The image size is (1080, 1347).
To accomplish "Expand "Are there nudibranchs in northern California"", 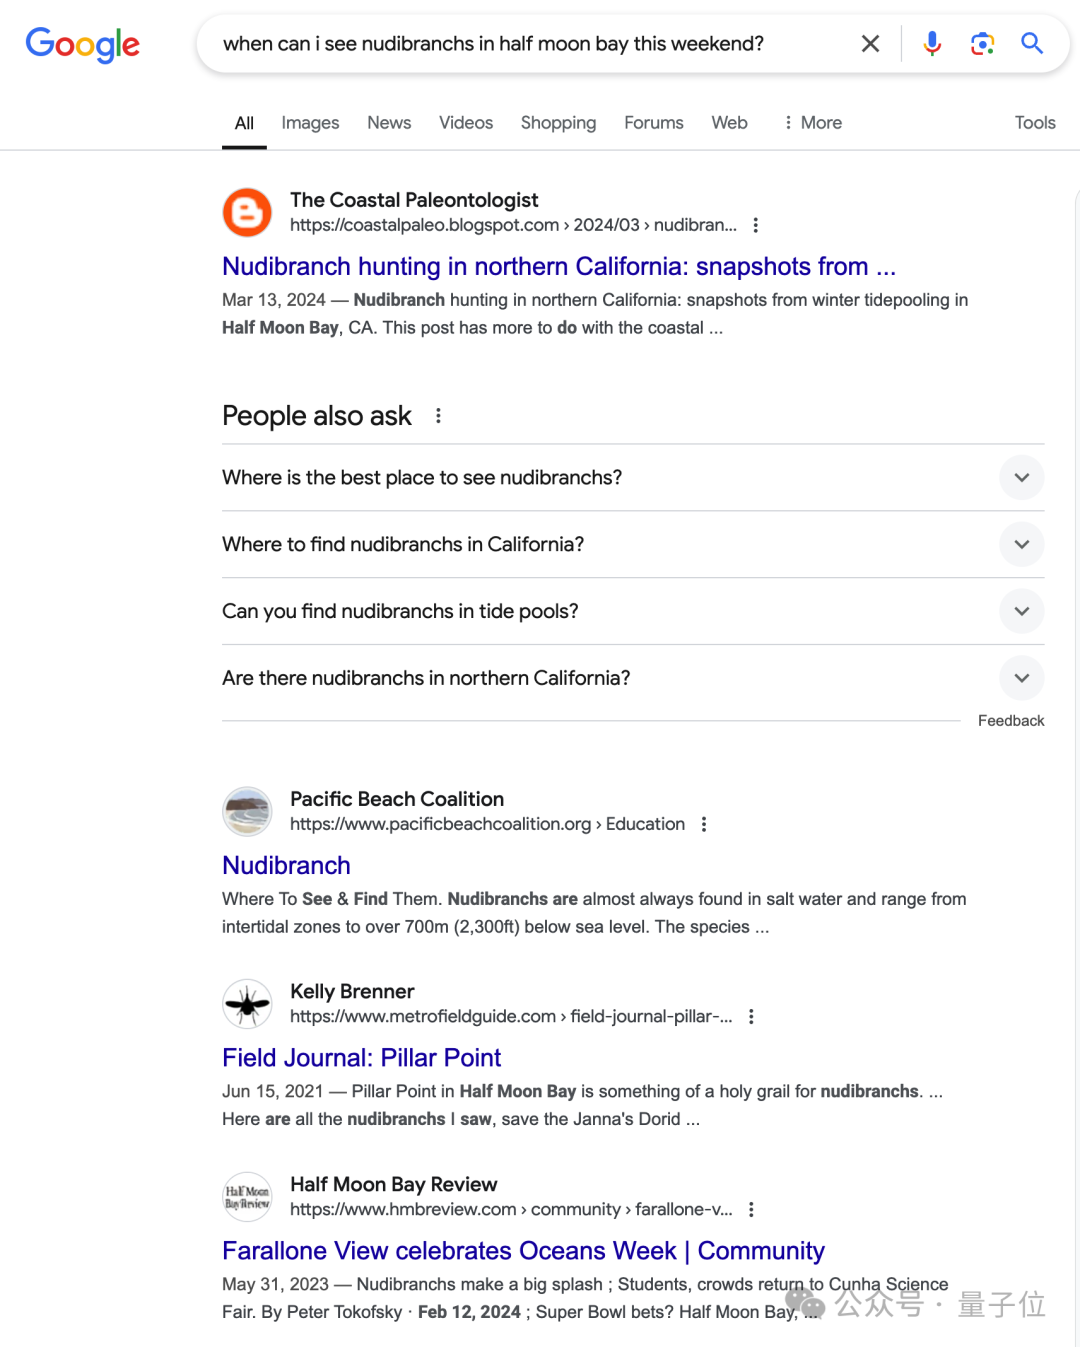I will (x=1021, y=678).
